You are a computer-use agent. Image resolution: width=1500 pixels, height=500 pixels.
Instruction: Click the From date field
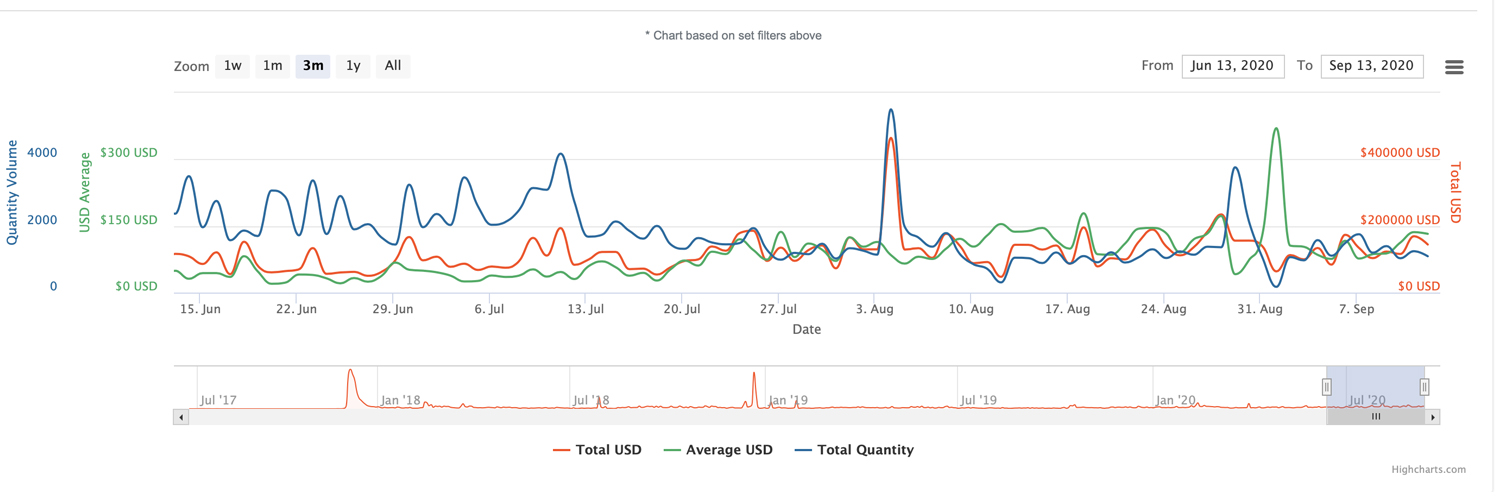point(1232,66)
